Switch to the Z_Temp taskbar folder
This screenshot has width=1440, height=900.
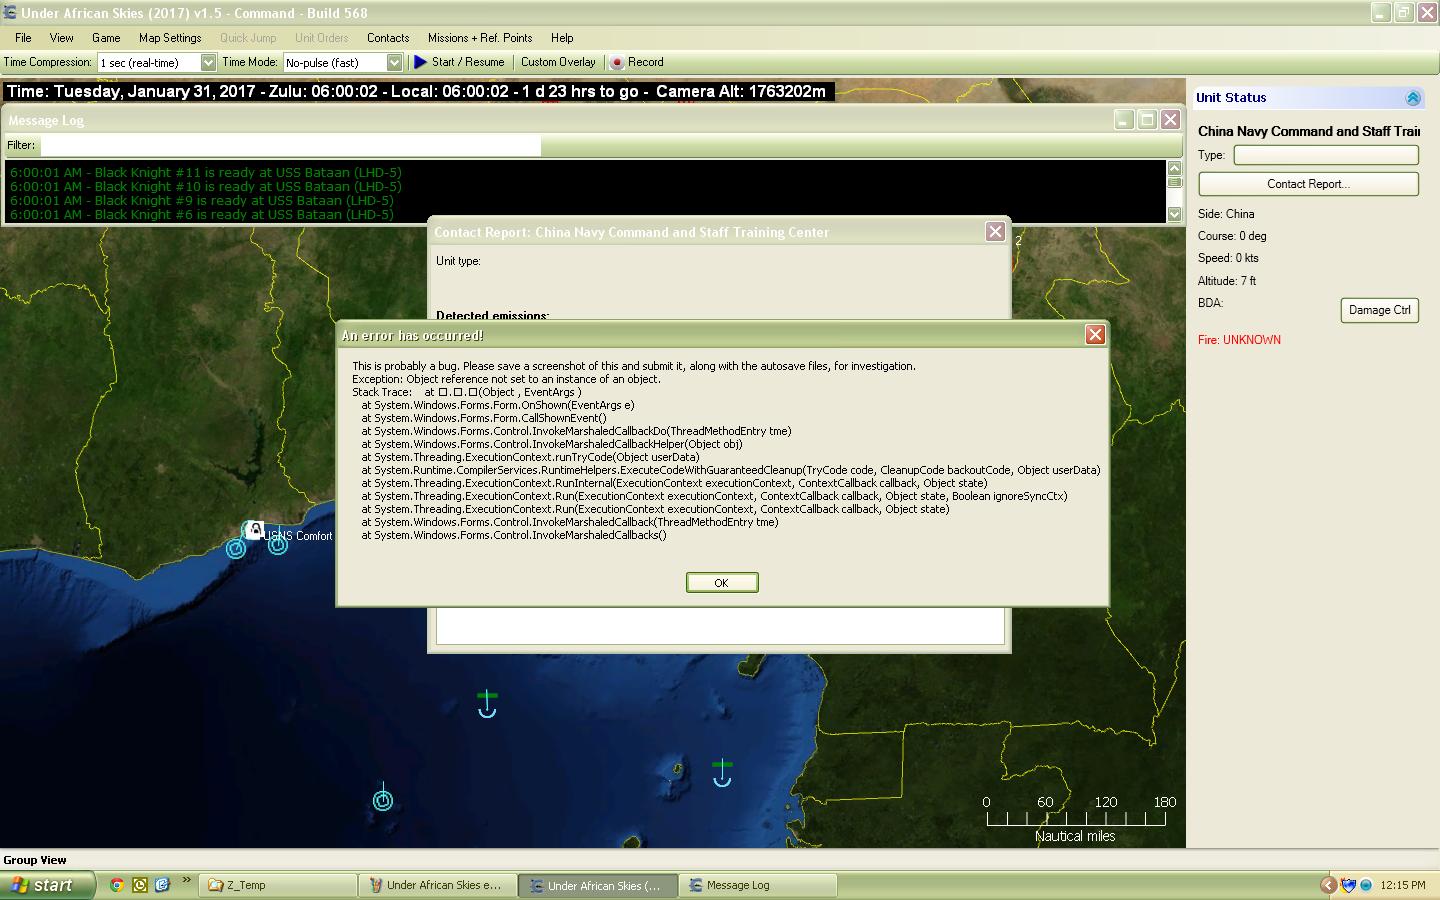[280, 885]
